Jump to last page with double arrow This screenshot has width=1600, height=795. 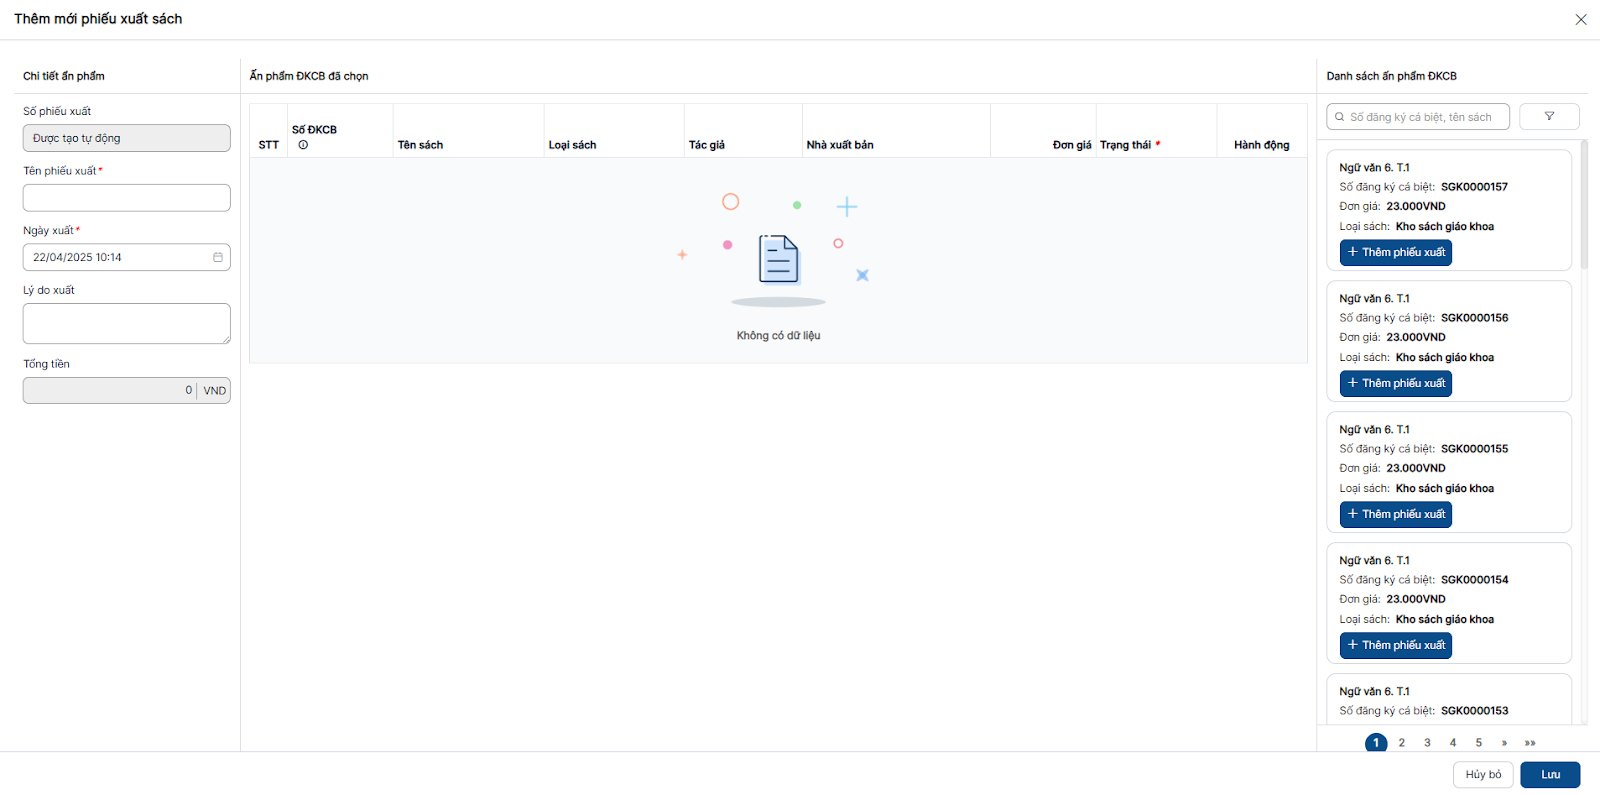[x=1530, y=743]
